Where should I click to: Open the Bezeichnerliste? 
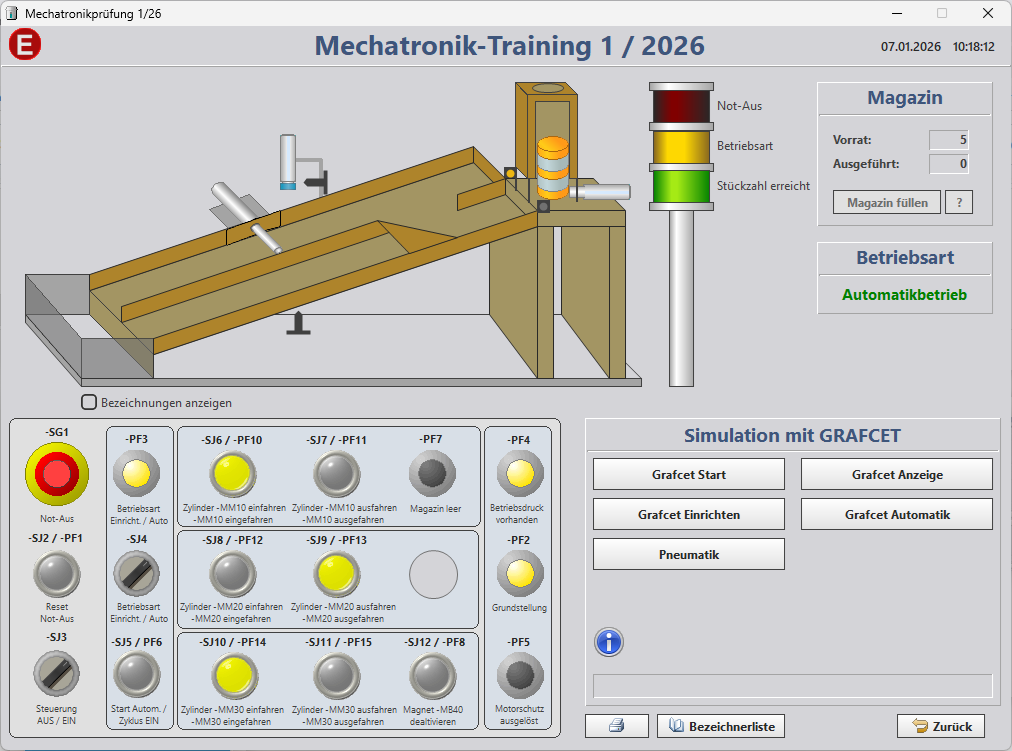click(721, 726)
